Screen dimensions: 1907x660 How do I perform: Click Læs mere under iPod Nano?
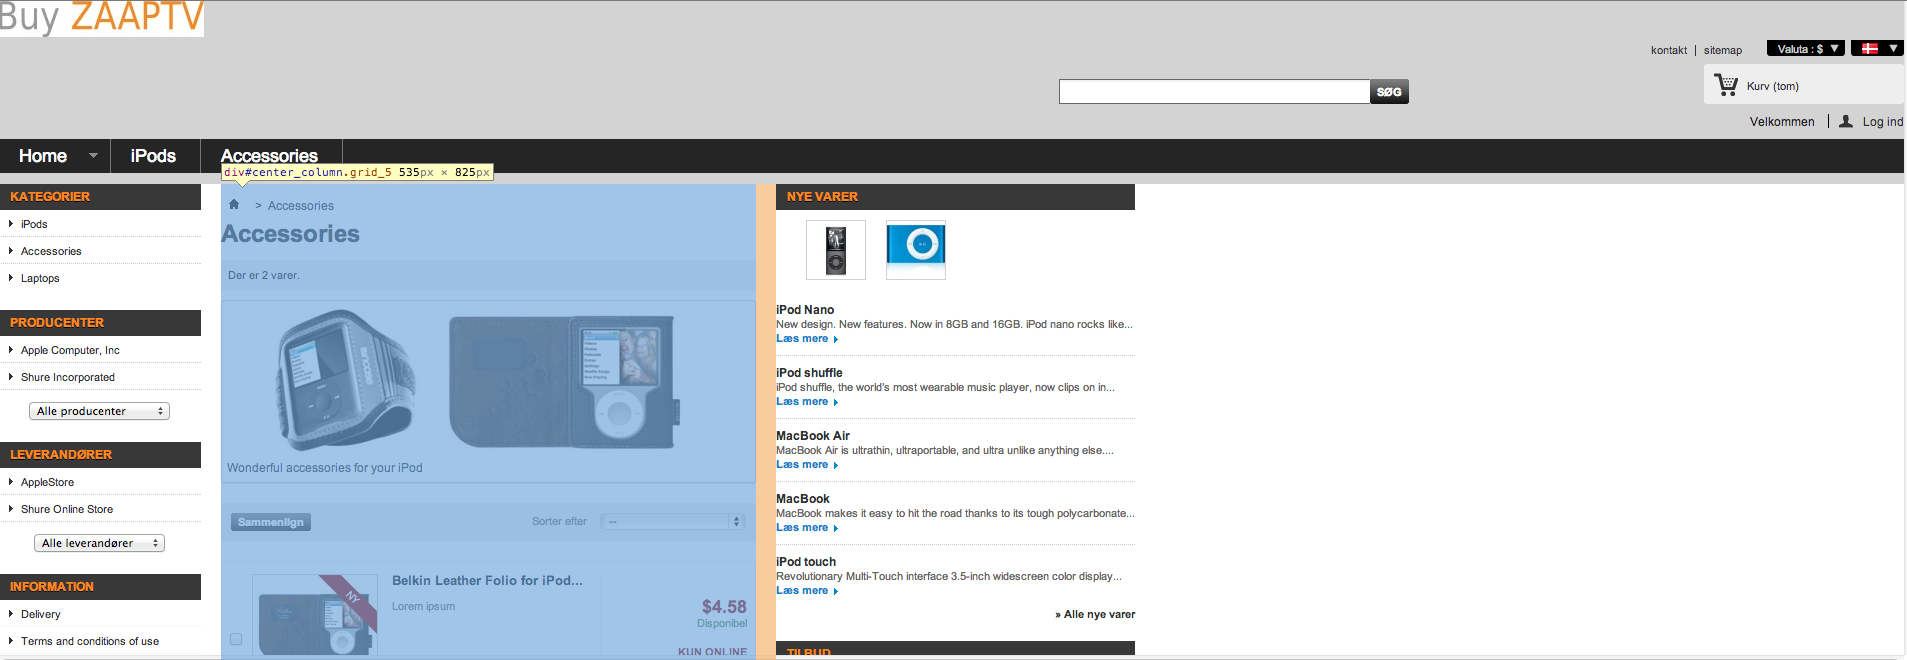click(x=807, y=339)
